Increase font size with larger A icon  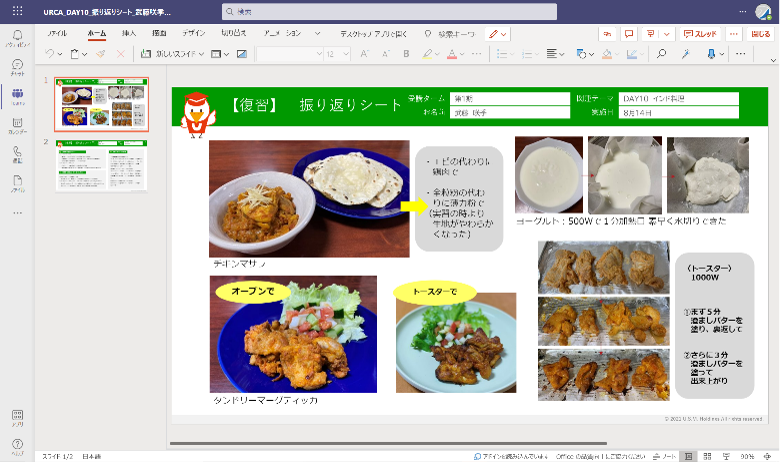tap(364, 54)
